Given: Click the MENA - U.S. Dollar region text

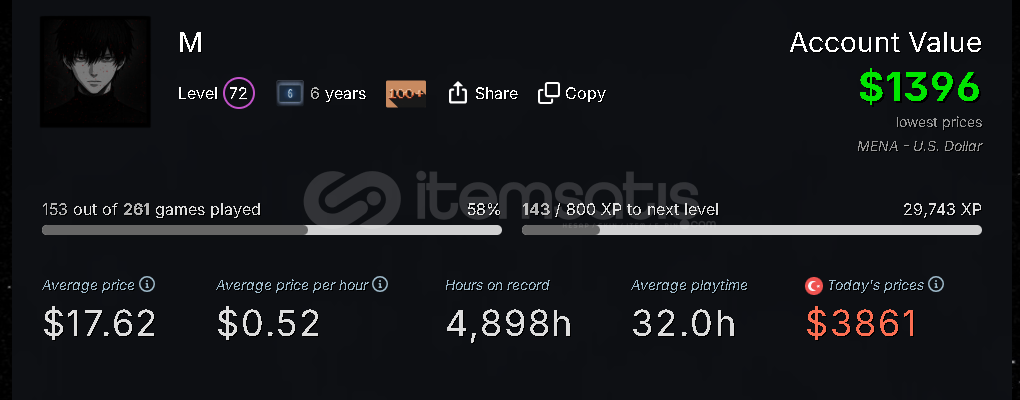Looking at the screenshot, I should (x=919, y=146).
